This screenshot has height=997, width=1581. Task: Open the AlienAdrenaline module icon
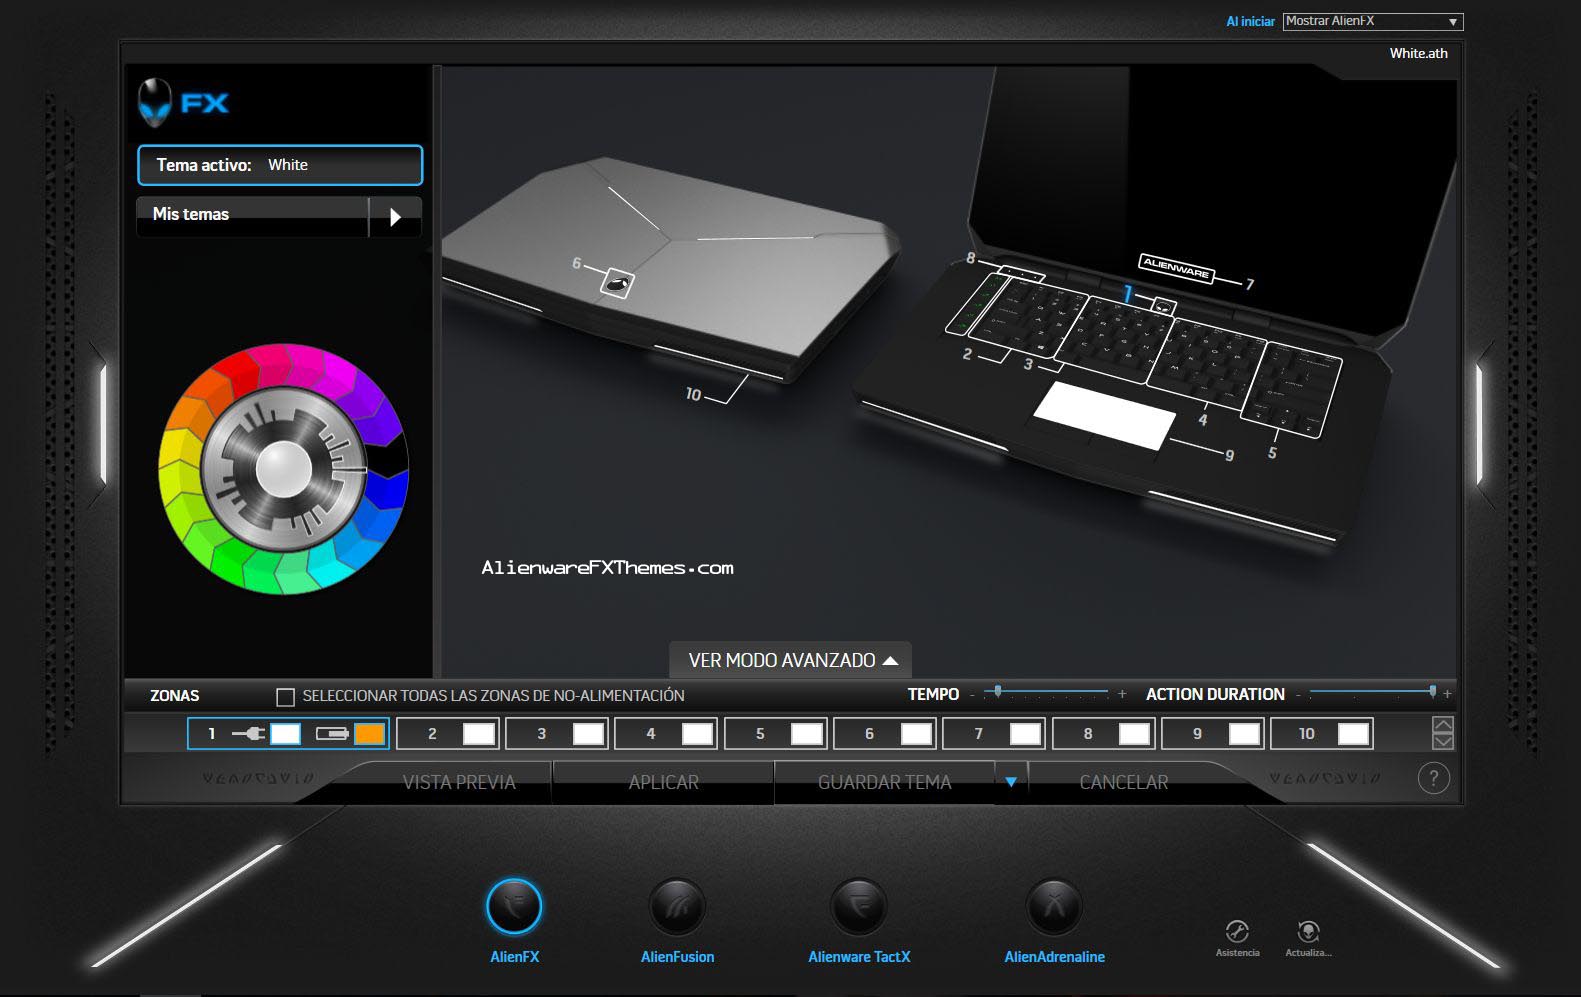[1054, 907]
